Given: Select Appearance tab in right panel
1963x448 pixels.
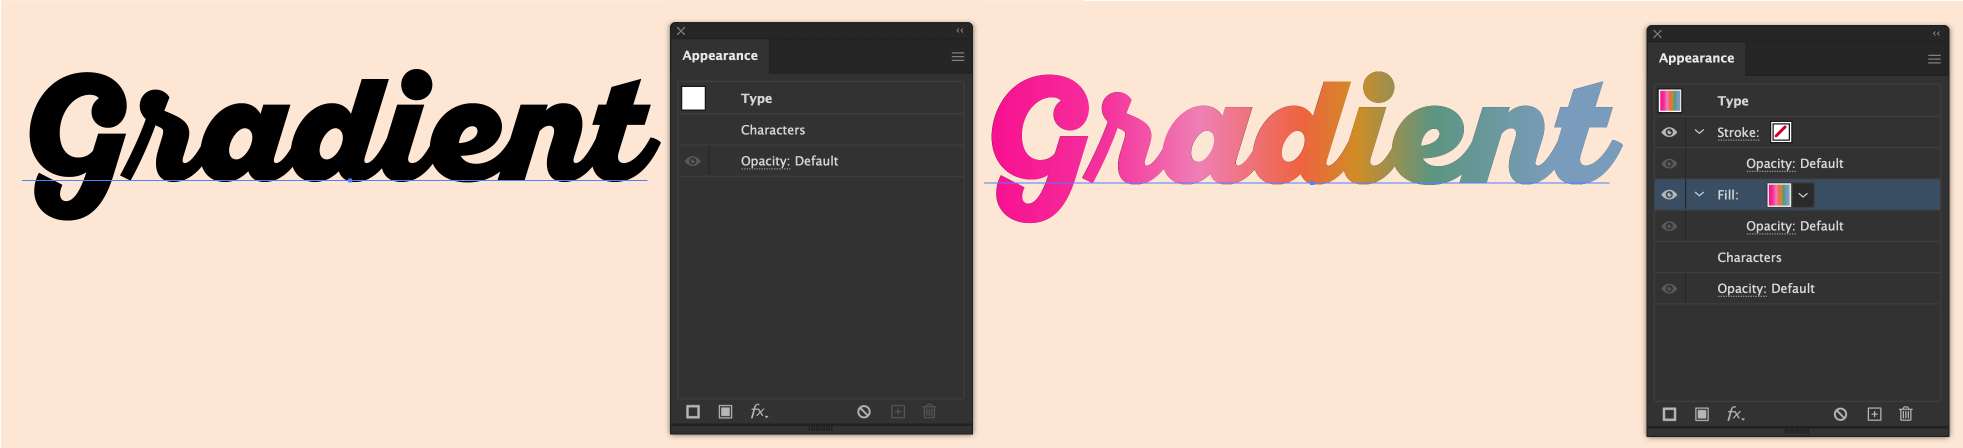Looking at the screenshot, I should pos(1696,58).
